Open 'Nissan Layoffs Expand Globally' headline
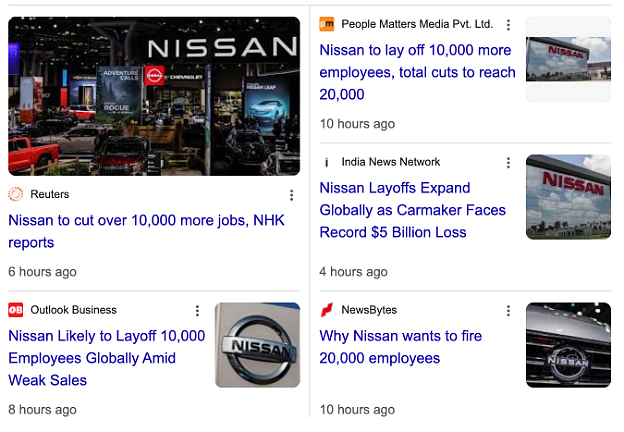Image resolution: width=624 pixels, height=432 pixels. (413, 210)
